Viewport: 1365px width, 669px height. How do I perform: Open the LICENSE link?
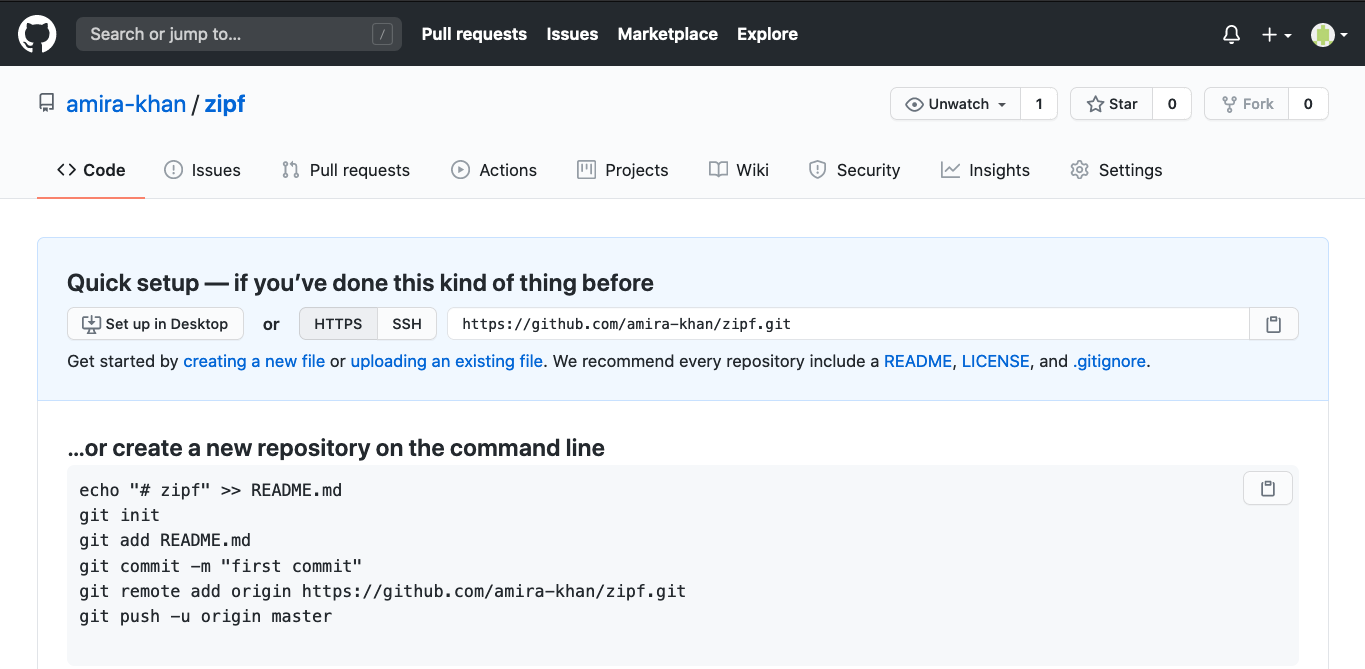tap(996, 361)
